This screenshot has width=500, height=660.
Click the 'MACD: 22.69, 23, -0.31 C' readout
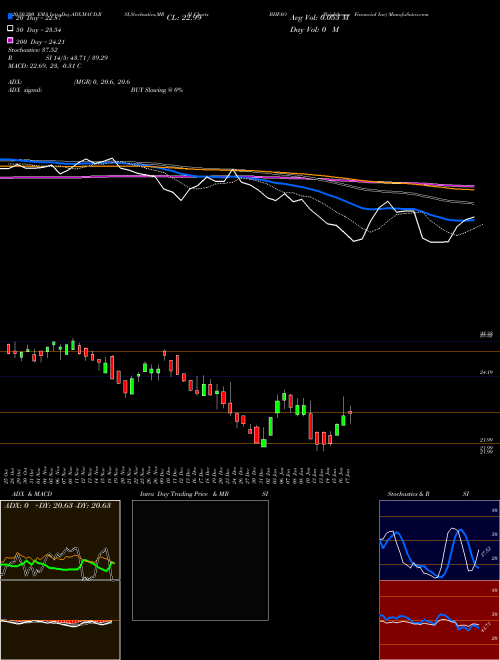[45, 66]
